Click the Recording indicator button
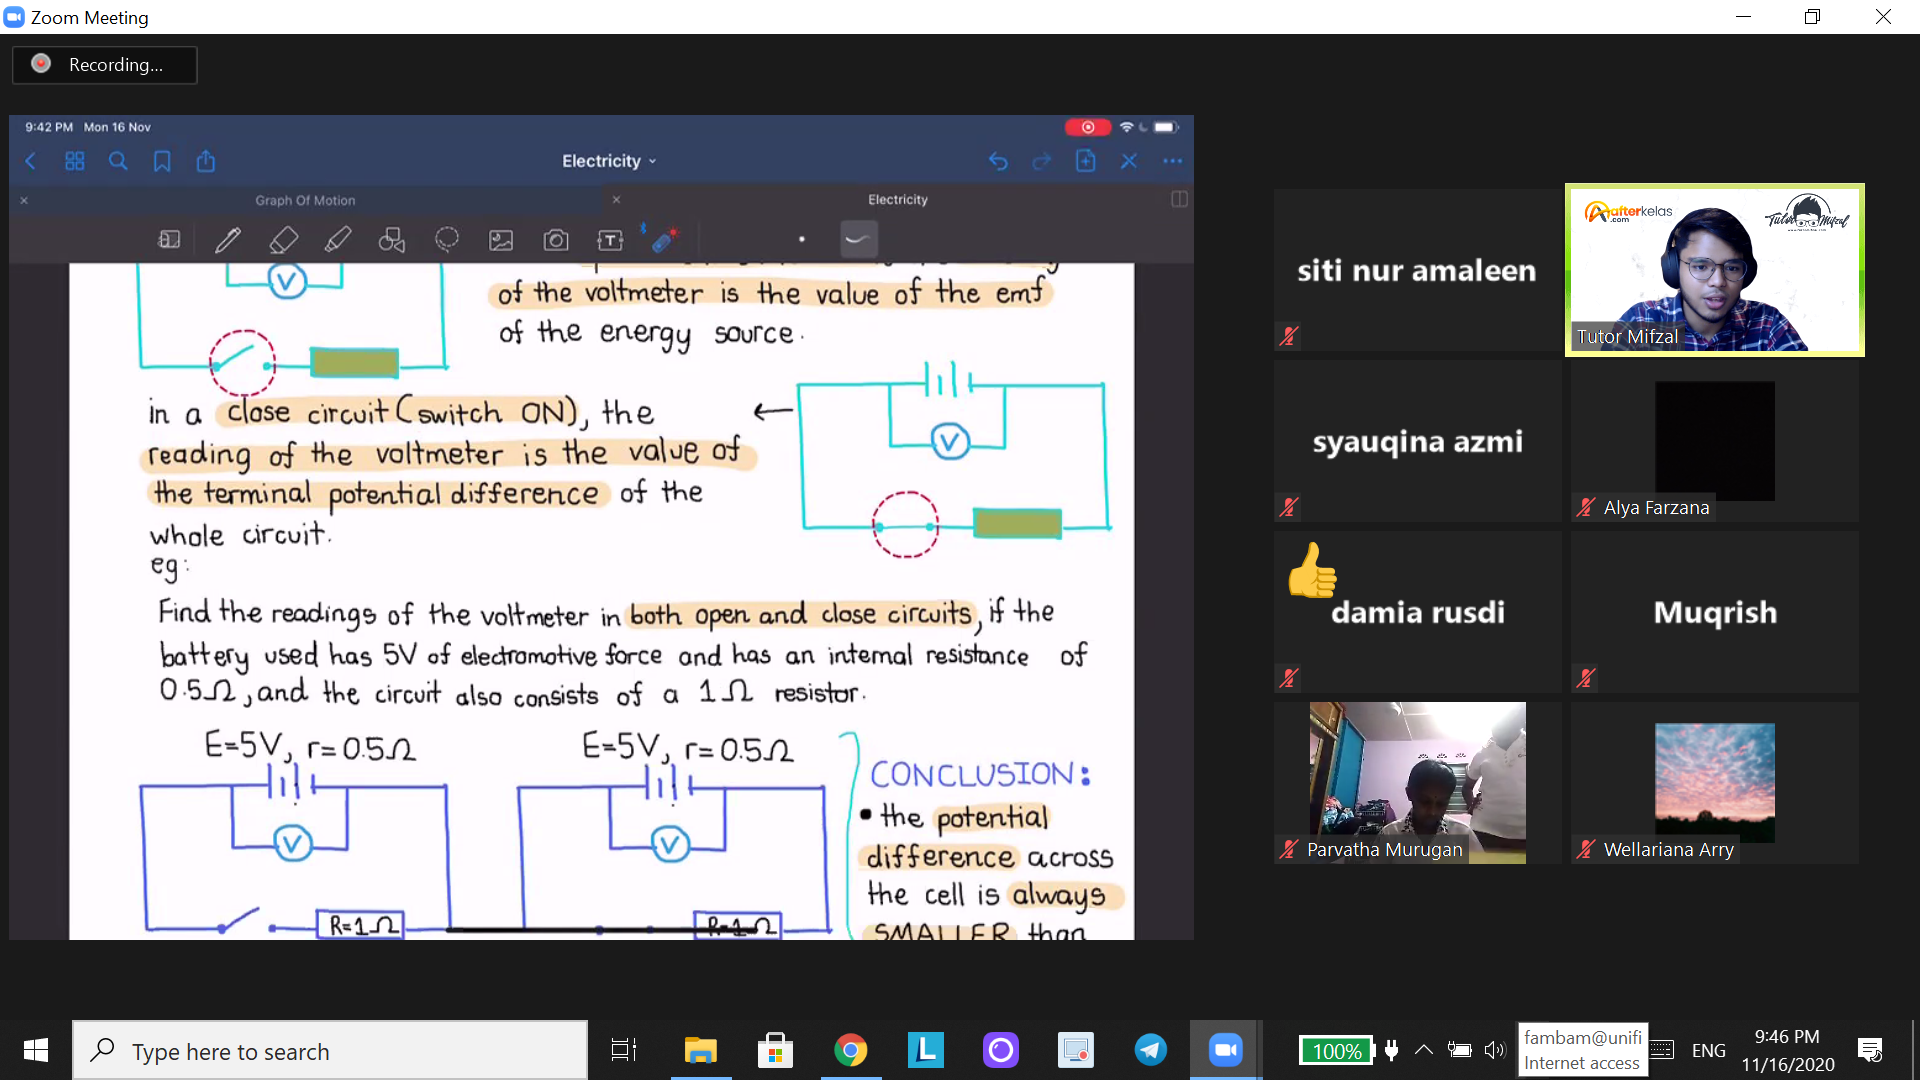1920x1080 pixels. pyautogui.click(x=105, y=64)
